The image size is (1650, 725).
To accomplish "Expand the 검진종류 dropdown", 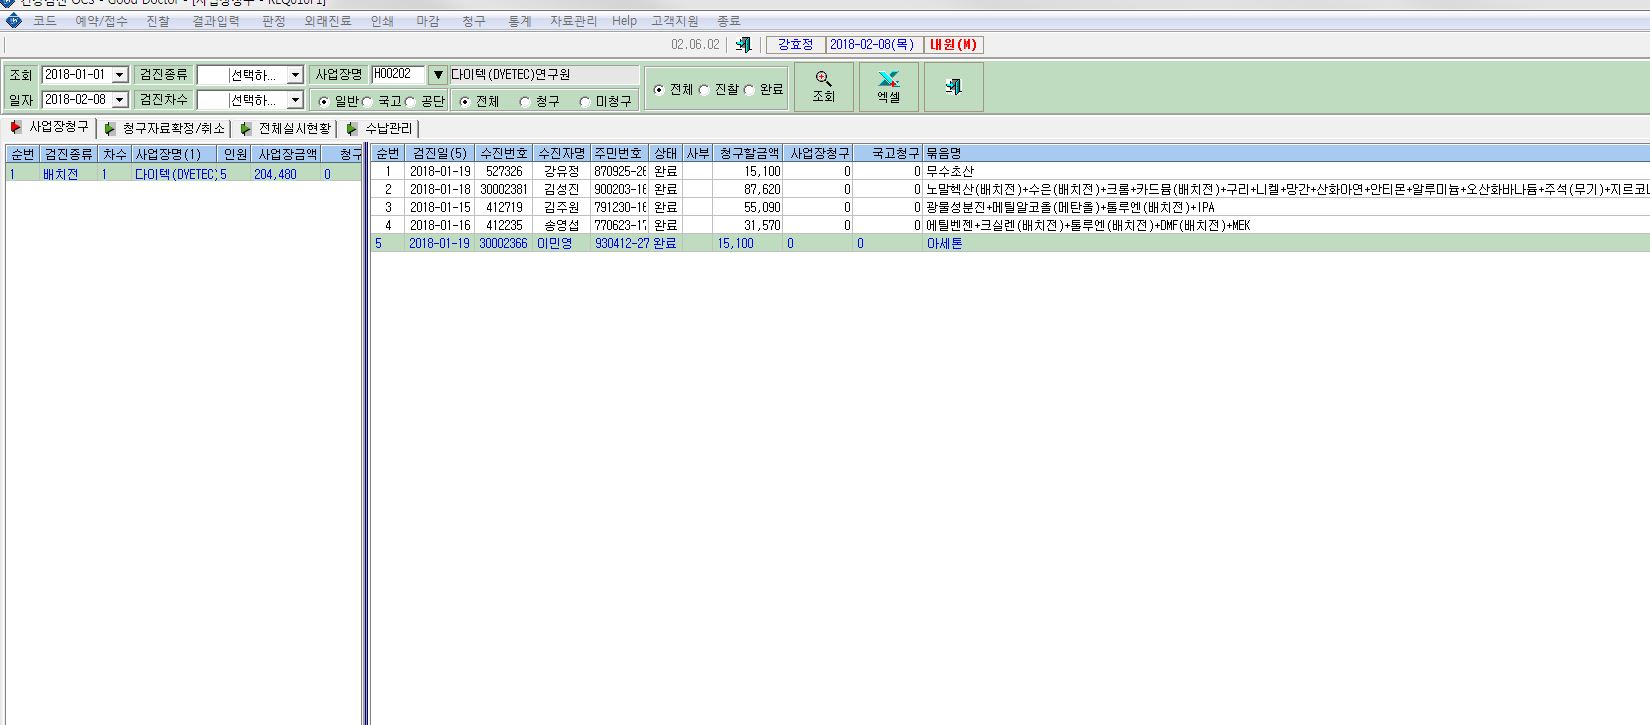I will [x=295, y=75].
